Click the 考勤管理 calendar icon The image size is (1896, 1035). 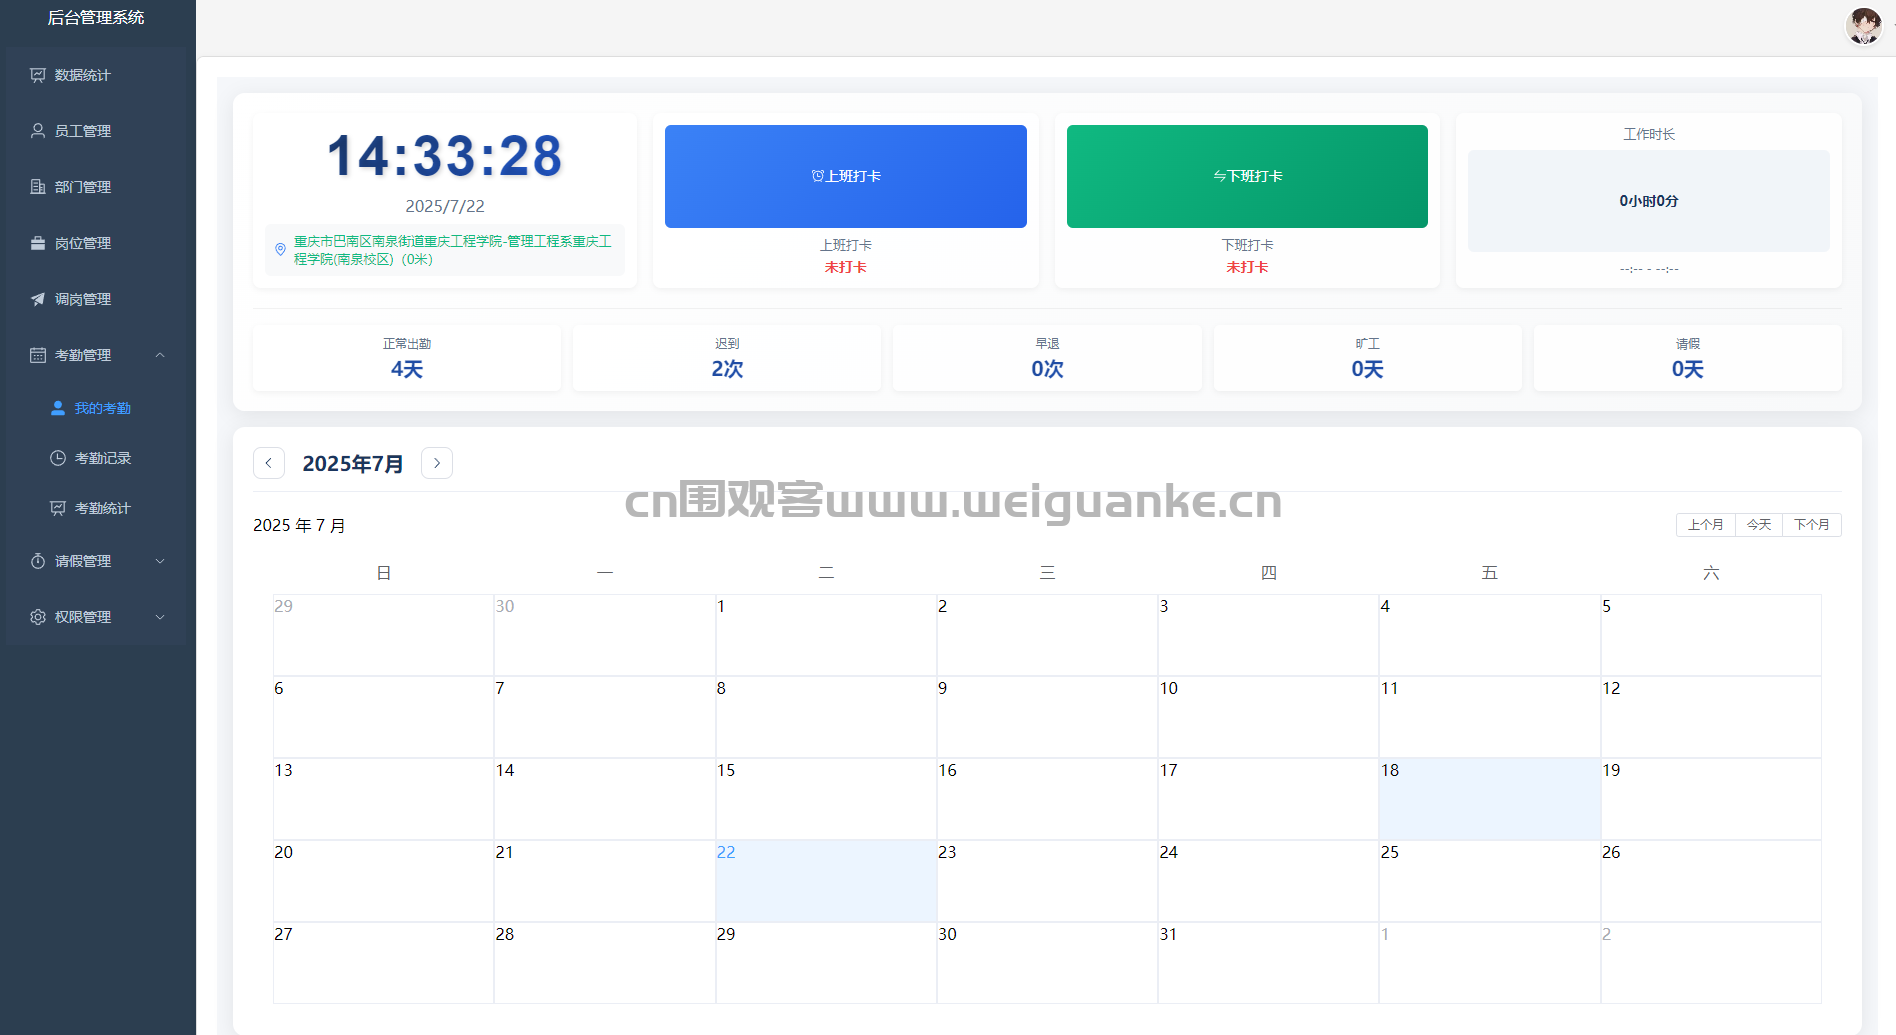pos(38,355)
